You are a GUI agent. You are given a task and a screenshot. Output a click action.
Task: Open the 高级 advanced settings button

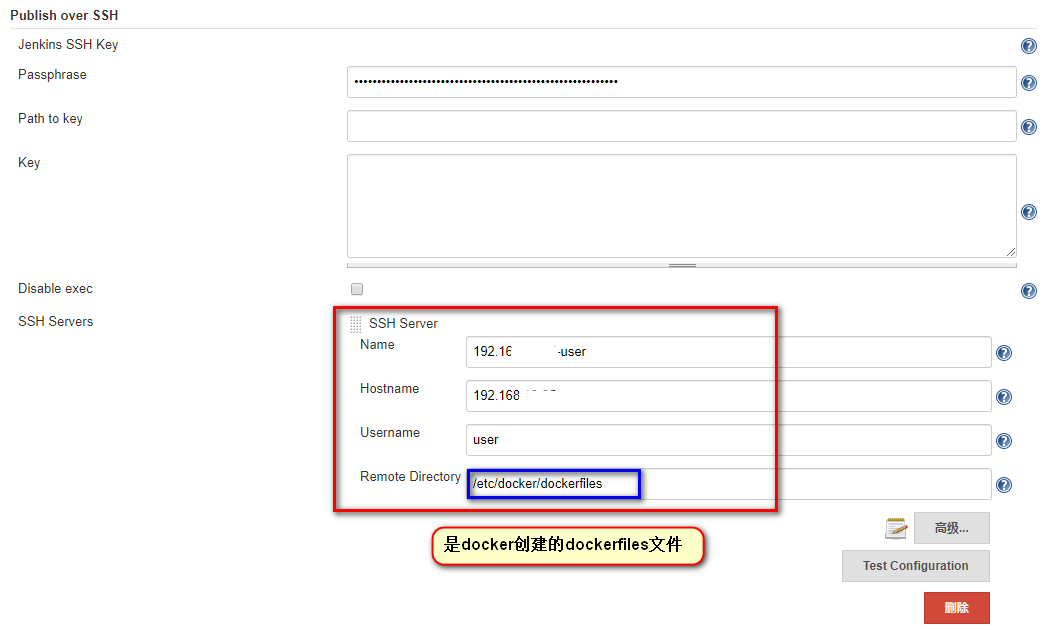951,528
